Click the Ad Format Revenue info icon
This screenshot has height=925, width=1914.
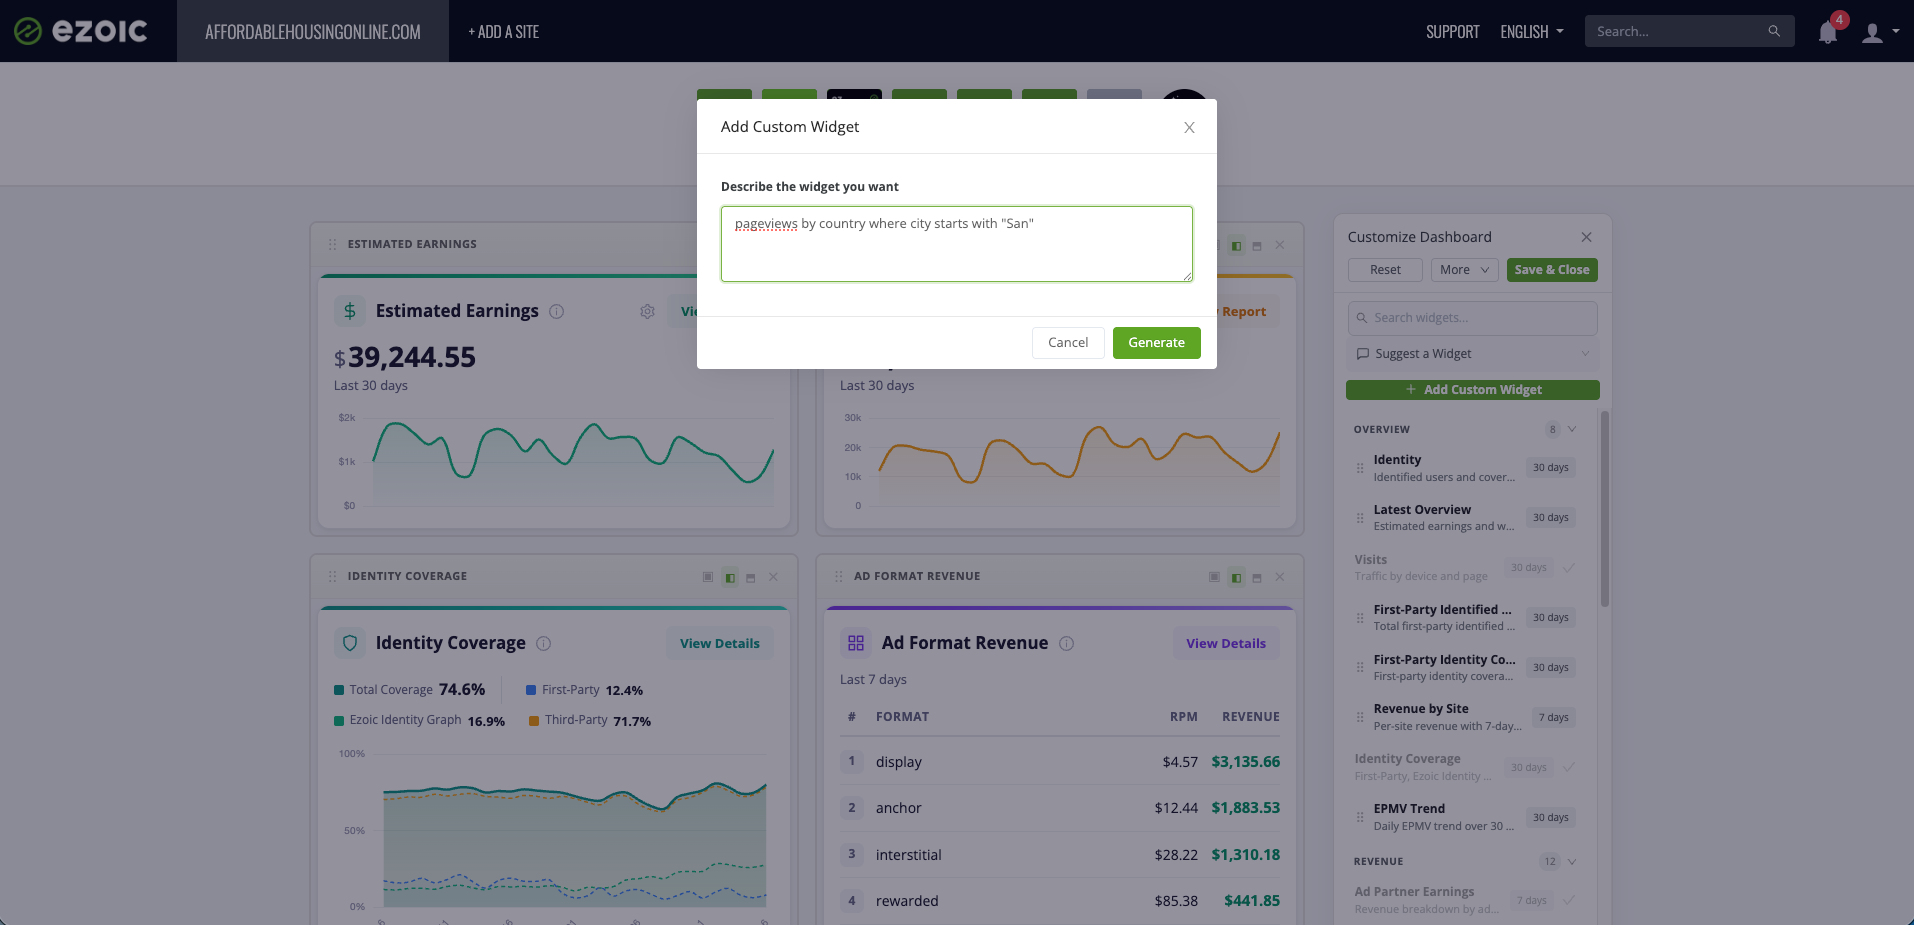[x=1067, y=644]
